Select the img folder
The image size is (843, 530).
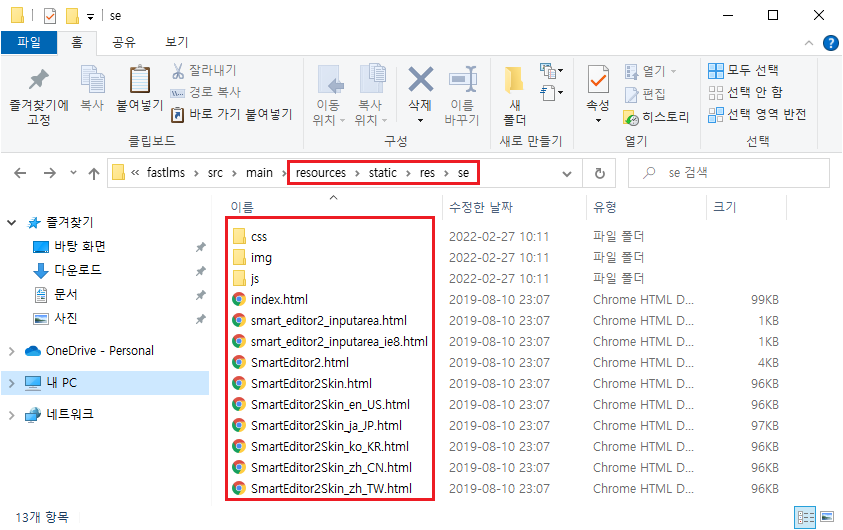[261, 257]
